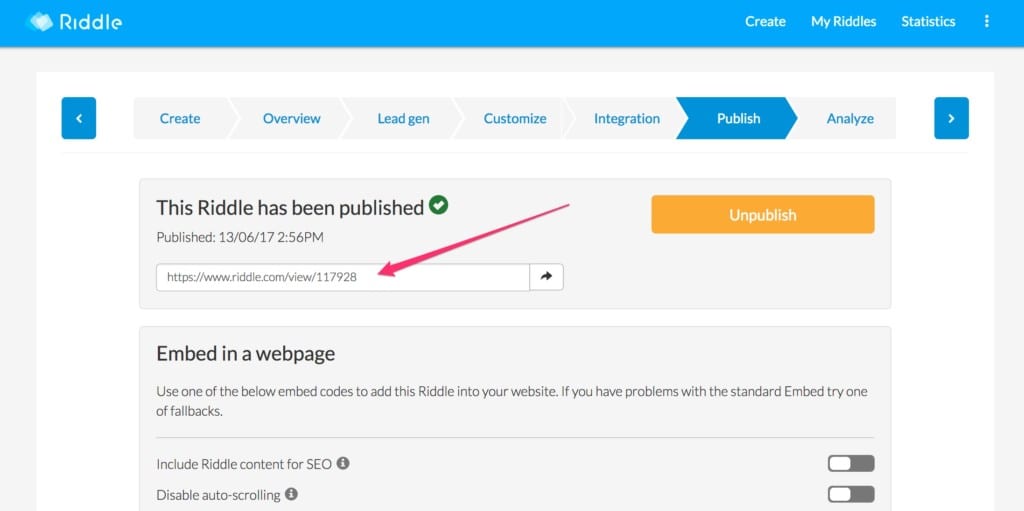This screenshot has width=1024, height=511.
Task: Toggle Disable auto-scrolling switch
Action: click(851, 494)
